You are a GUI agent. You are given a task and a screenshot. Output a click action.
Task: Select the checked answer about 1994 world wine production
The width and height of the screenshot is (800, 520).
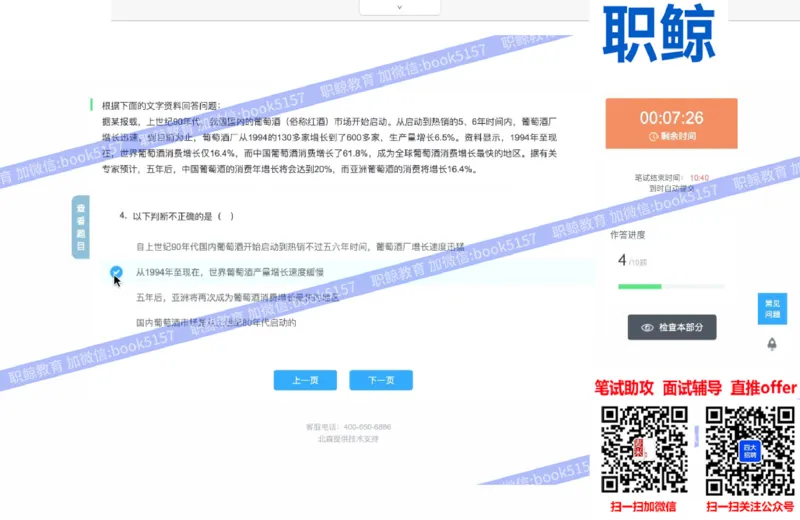click(x=230, y=272)
